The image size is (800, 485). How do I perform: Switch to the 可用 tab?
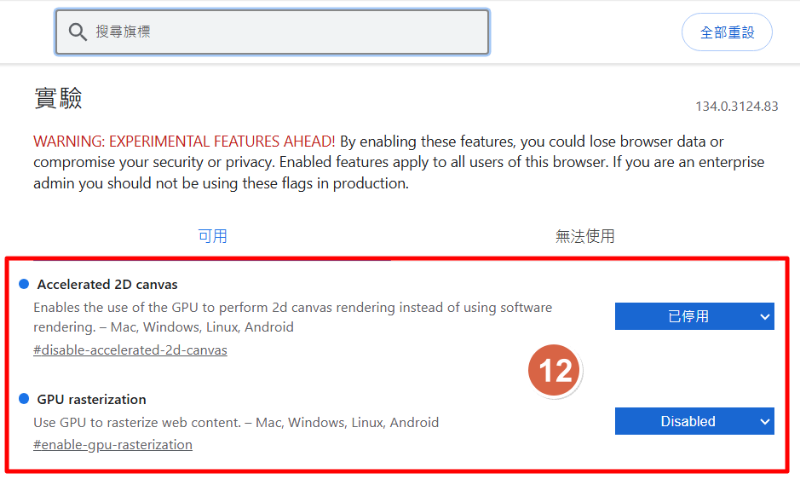[212, 236]
